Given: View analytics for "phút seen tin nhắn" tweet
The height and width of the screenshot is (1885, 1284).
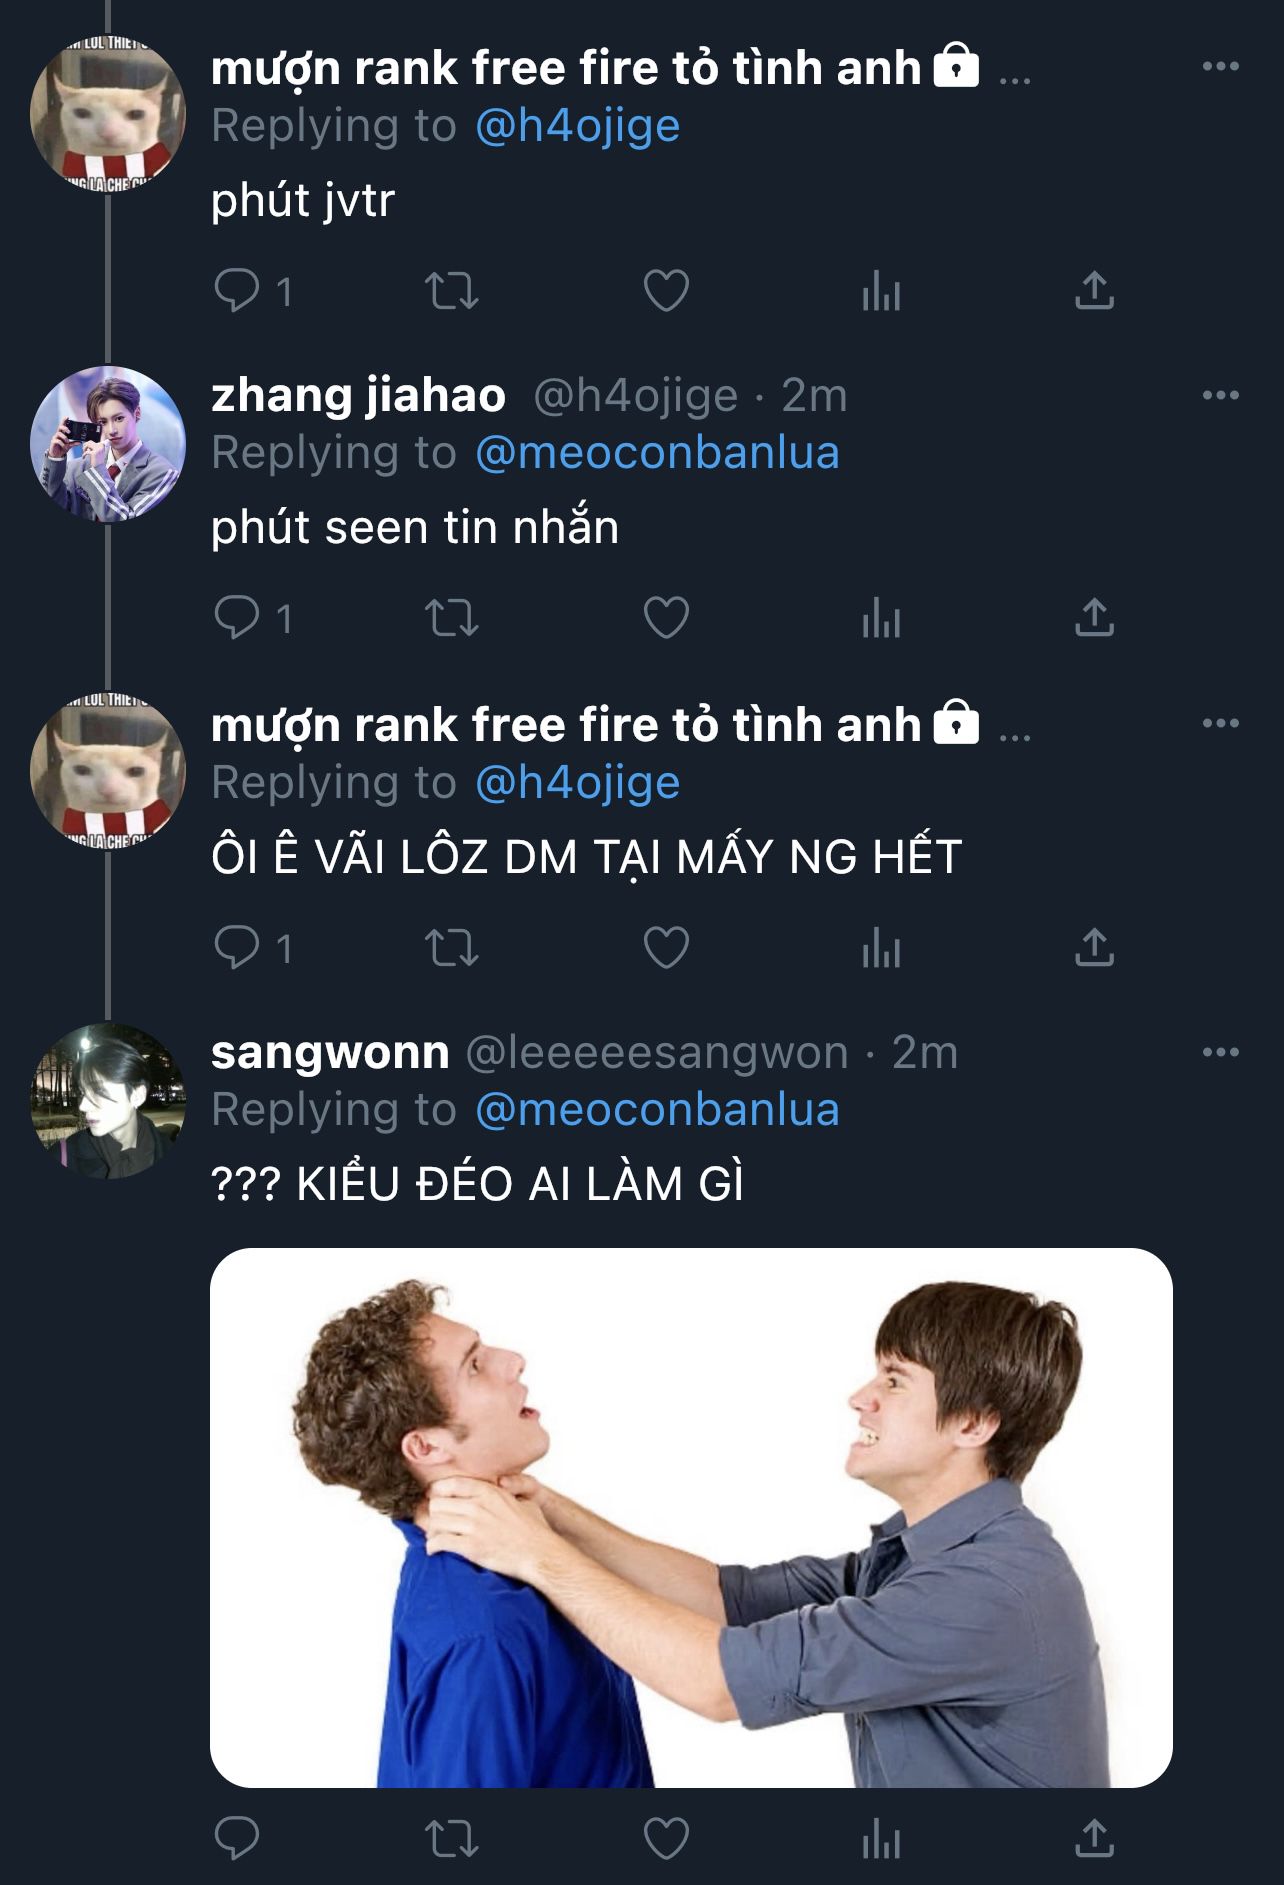Looking at the screenshot, I should [x=881, y=618].
